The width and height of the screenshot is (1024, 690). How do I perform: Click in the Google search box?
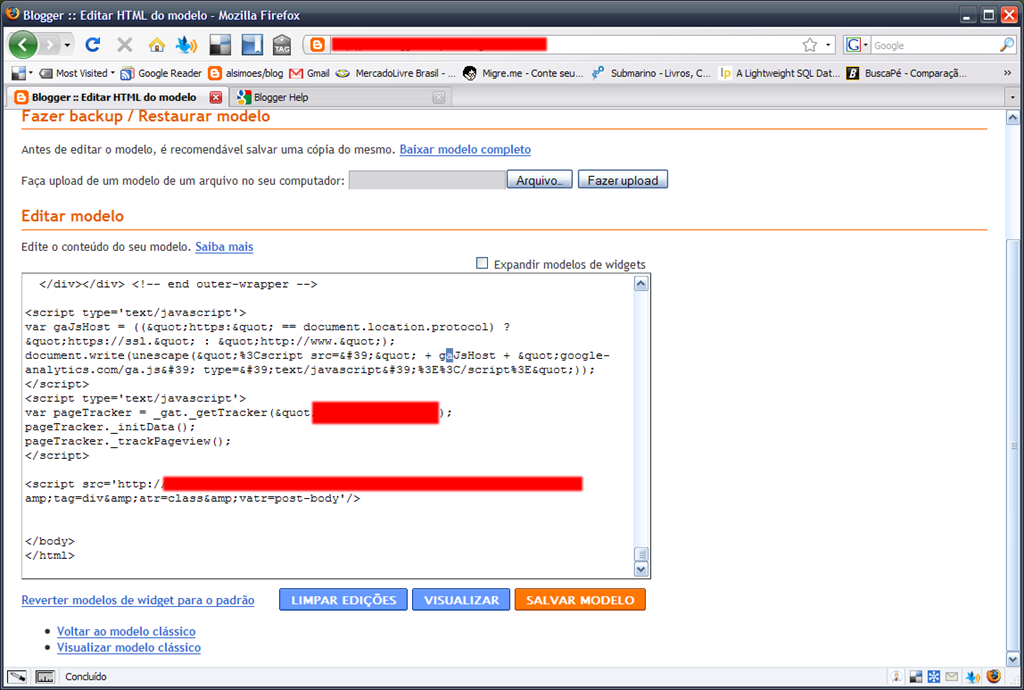click(935, 45)
